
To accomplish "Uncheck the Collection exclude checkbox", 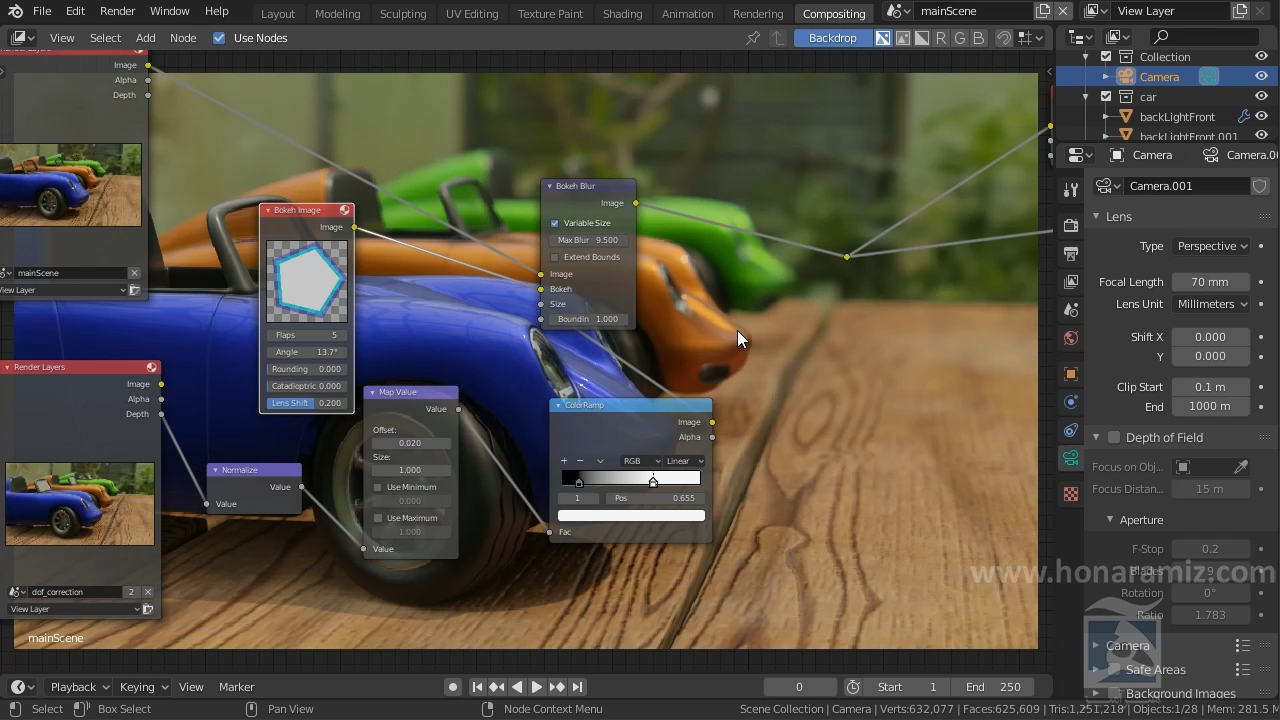I will pyautogui.click(x=1106, y=57).
